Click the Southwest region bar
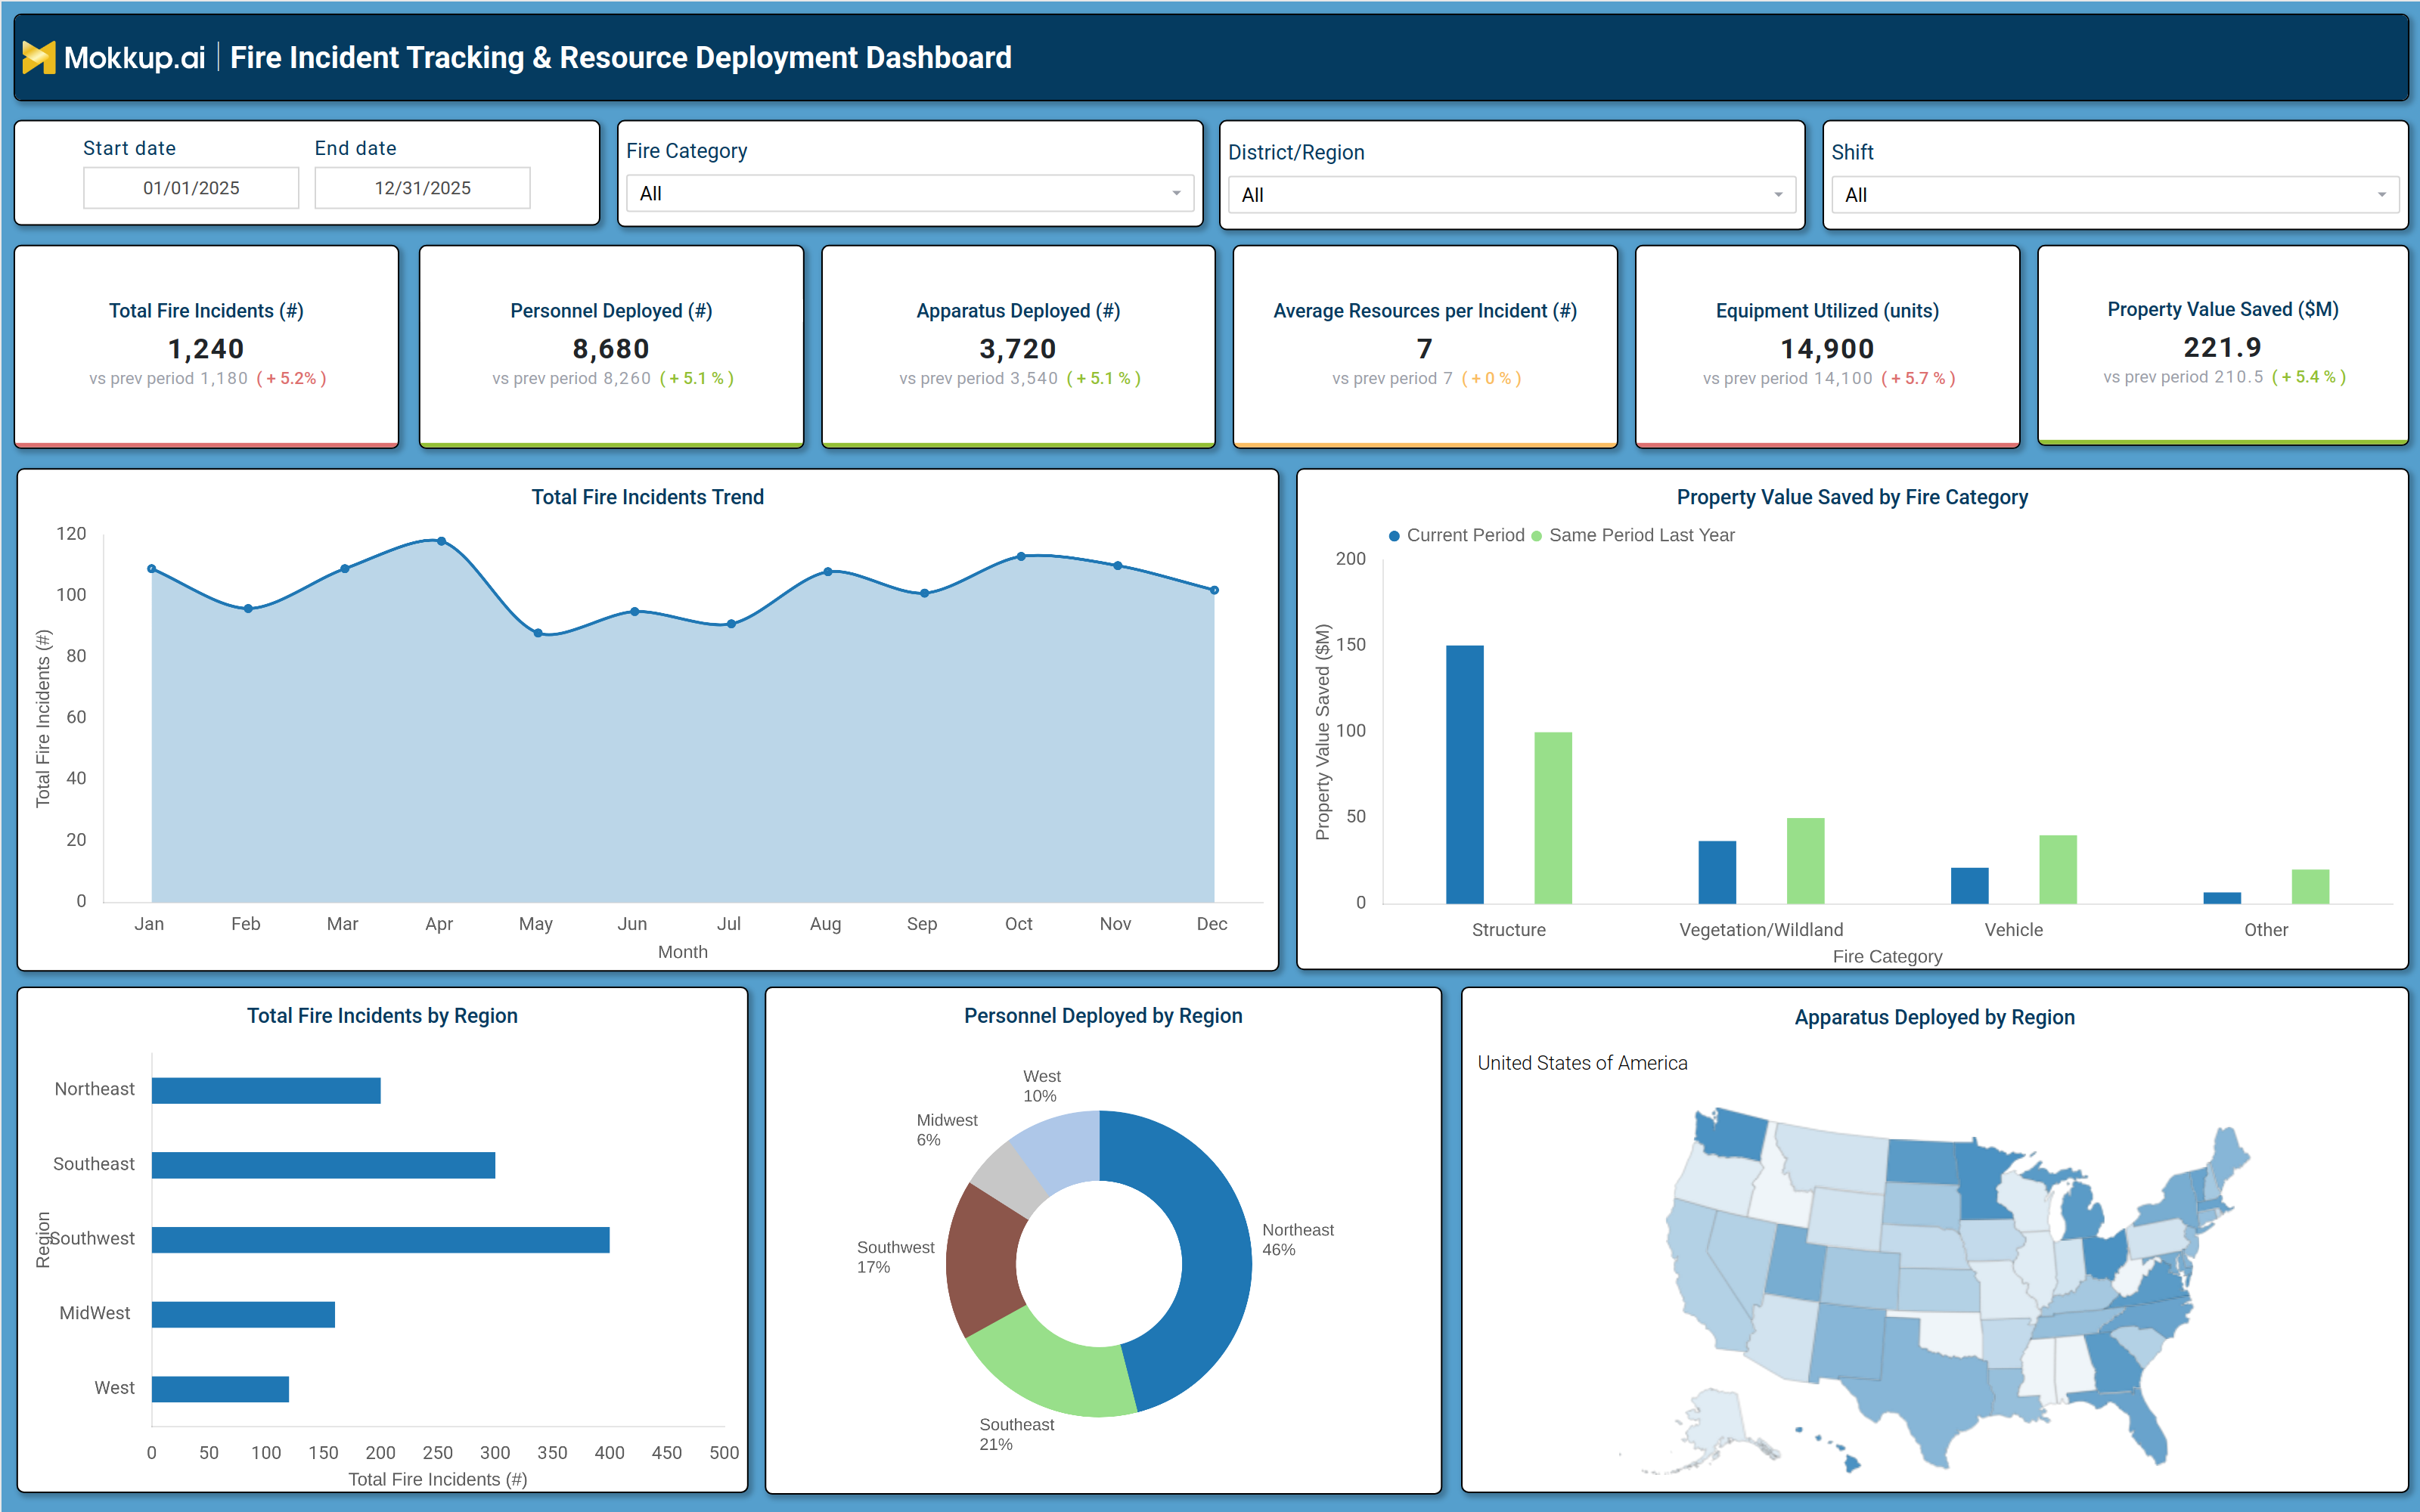 (x=380, y=1240)
